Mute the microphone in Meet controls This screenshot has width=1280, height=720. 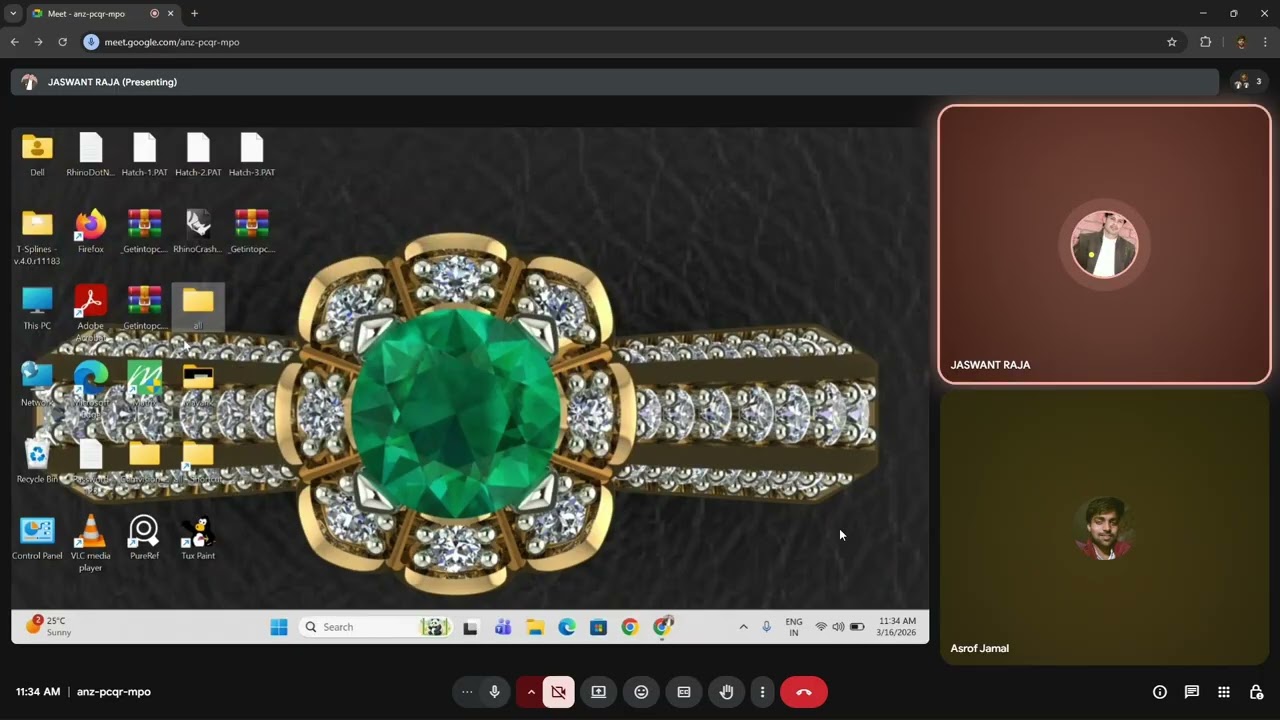(x=494, y=692)
